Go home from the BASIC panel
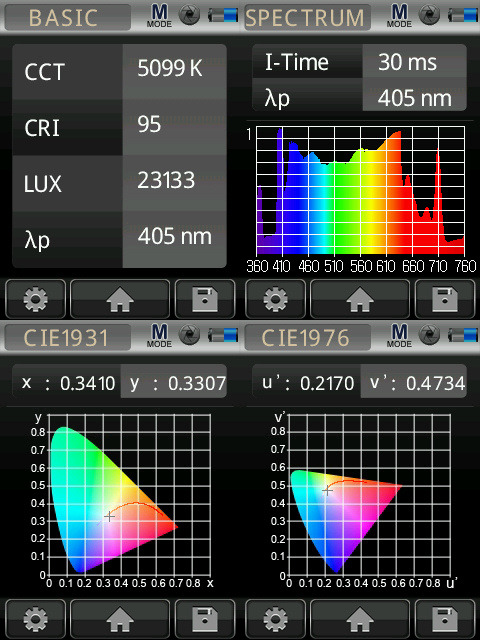The height and width of the screenshot is (640, 480). point(120,299)
